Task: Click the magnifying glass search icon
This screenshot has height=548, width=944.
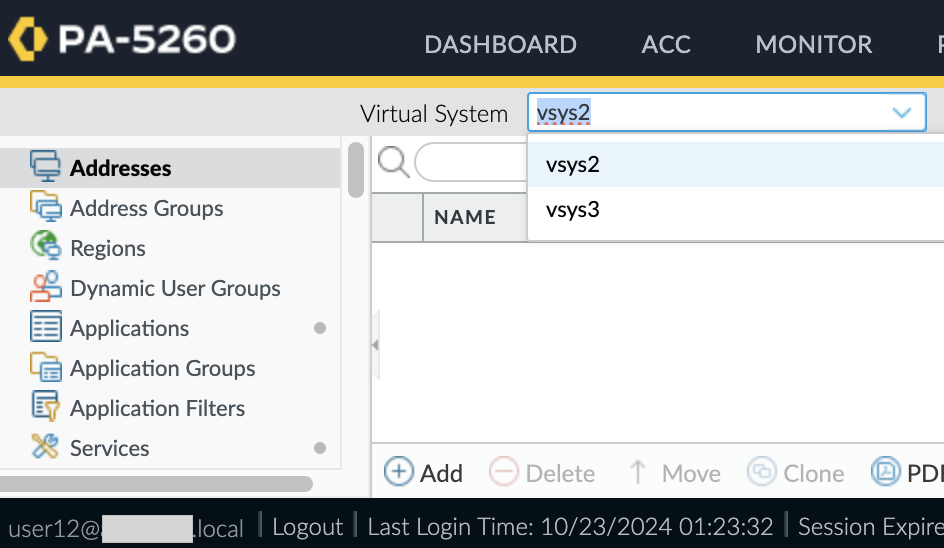Action: 394,162
